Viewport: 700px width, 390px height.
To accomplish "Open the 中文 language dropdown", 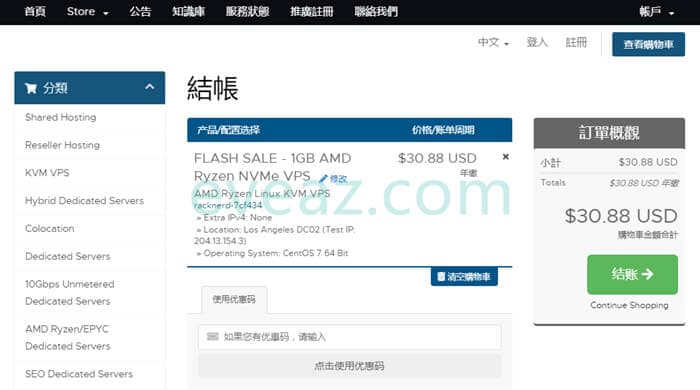I will coord(493,42).
